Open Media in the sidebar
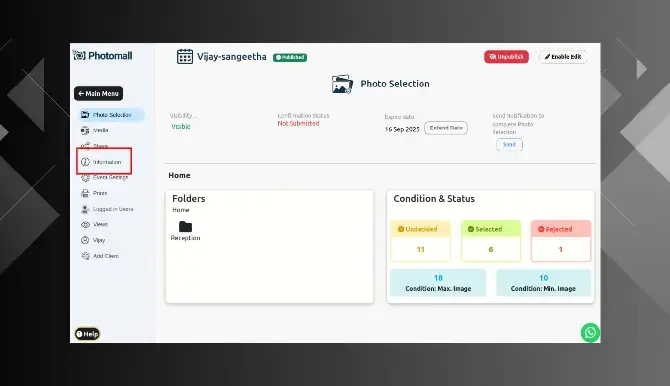Screen dimensions: 670x386 click(95, 130)
